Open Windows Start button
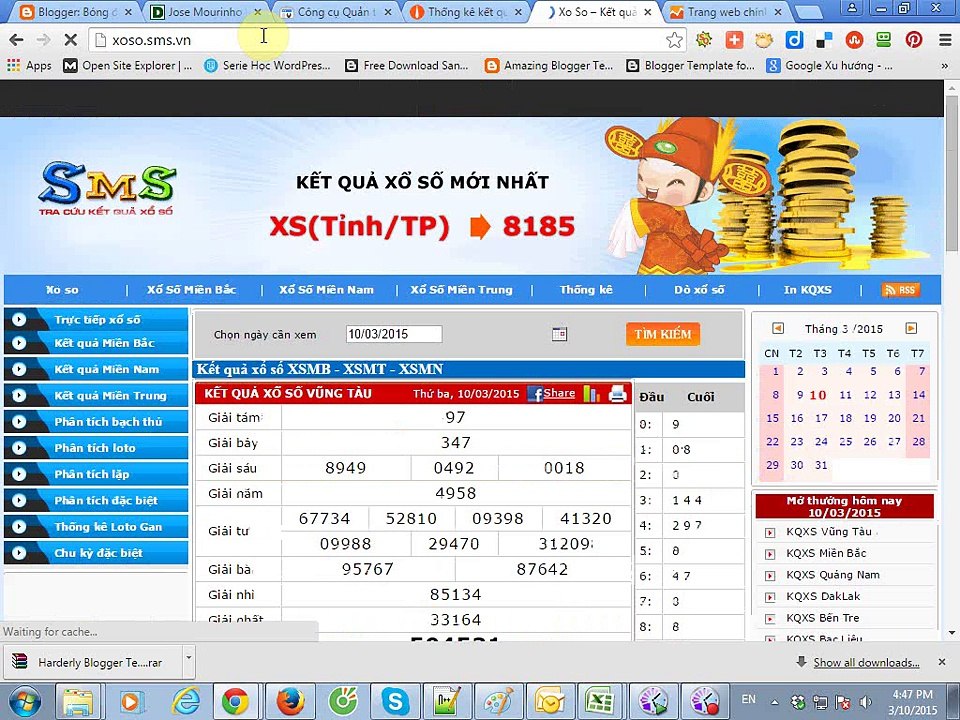Viewport: 960px width, 720px height. [x=24, y=701]
